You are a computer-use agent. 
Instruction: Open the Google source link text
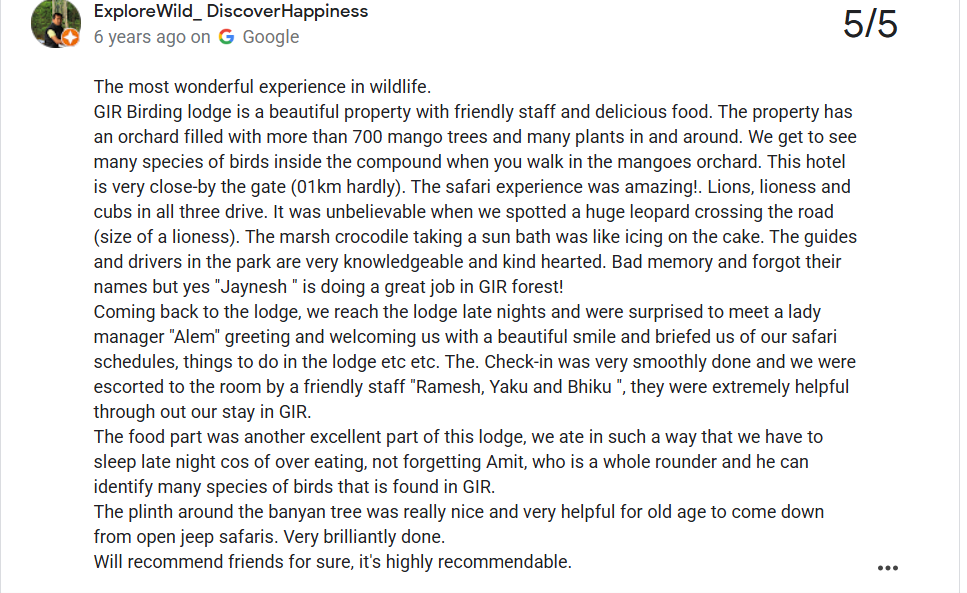(x=271, y=37)
